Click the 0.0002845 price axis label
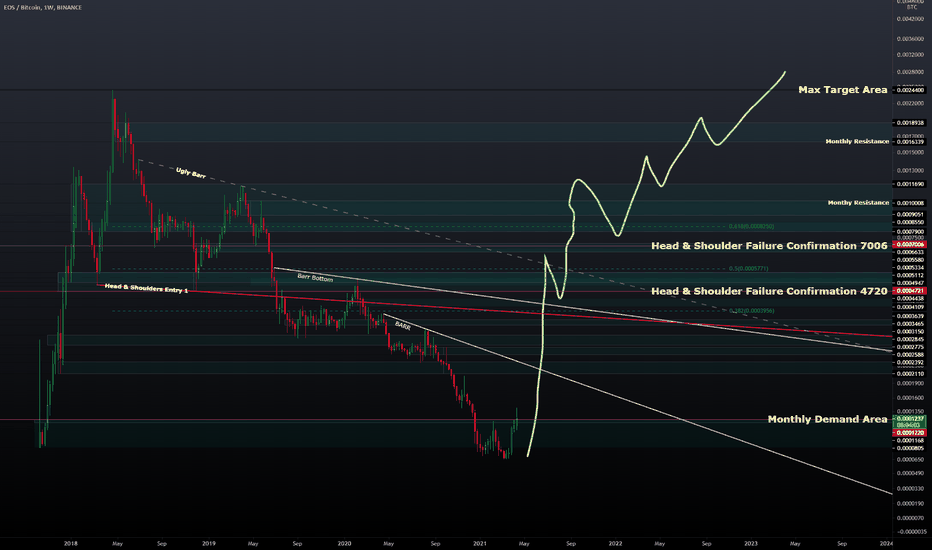 click(910, 340)
